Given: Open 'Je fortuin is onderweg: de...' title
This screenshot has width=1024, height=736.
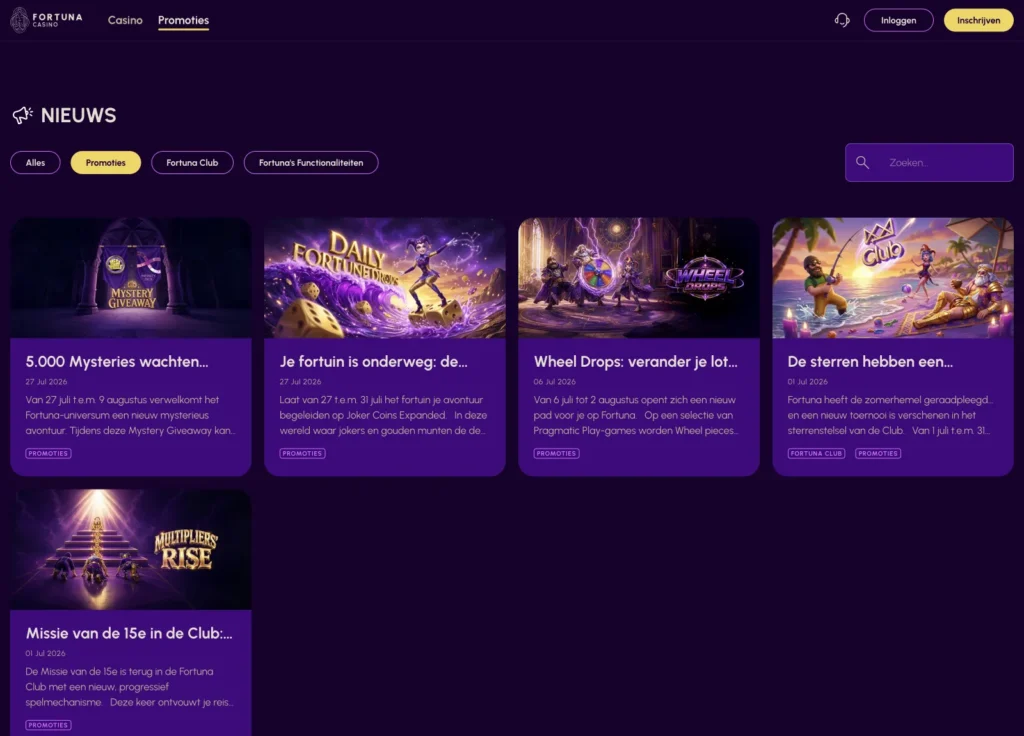Looking at the screenshot, I should pyautogui.click(x=374, y=362).
